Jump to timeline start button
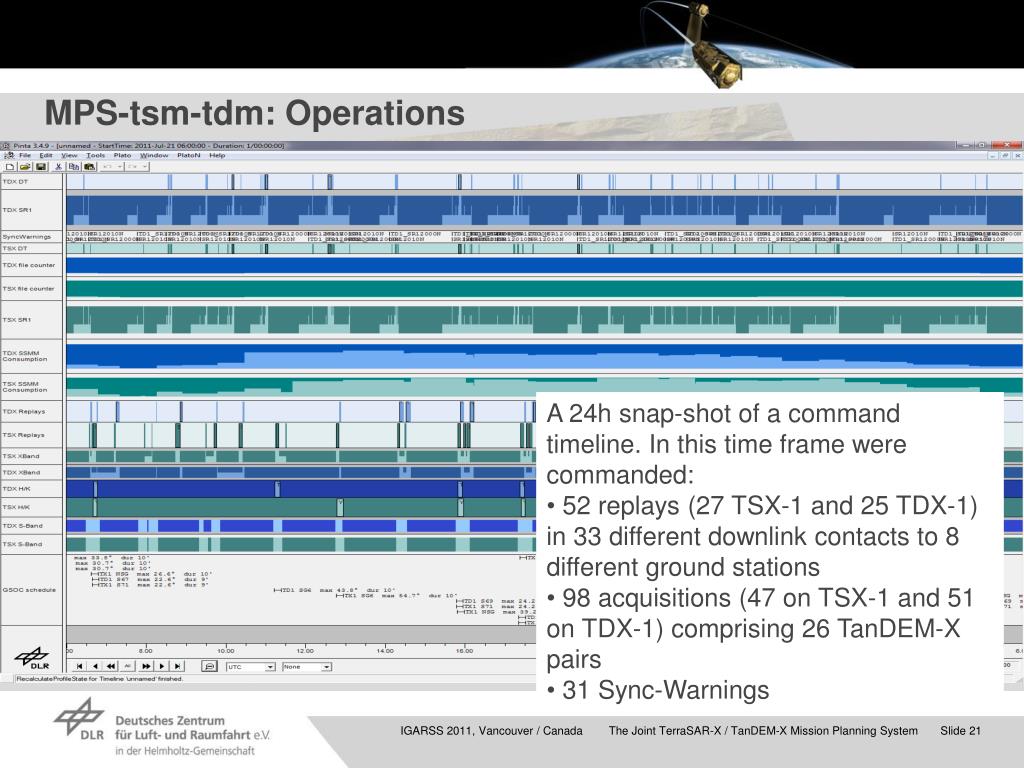1024x768 pixels. pyautogui.click(x=79, y=666)
